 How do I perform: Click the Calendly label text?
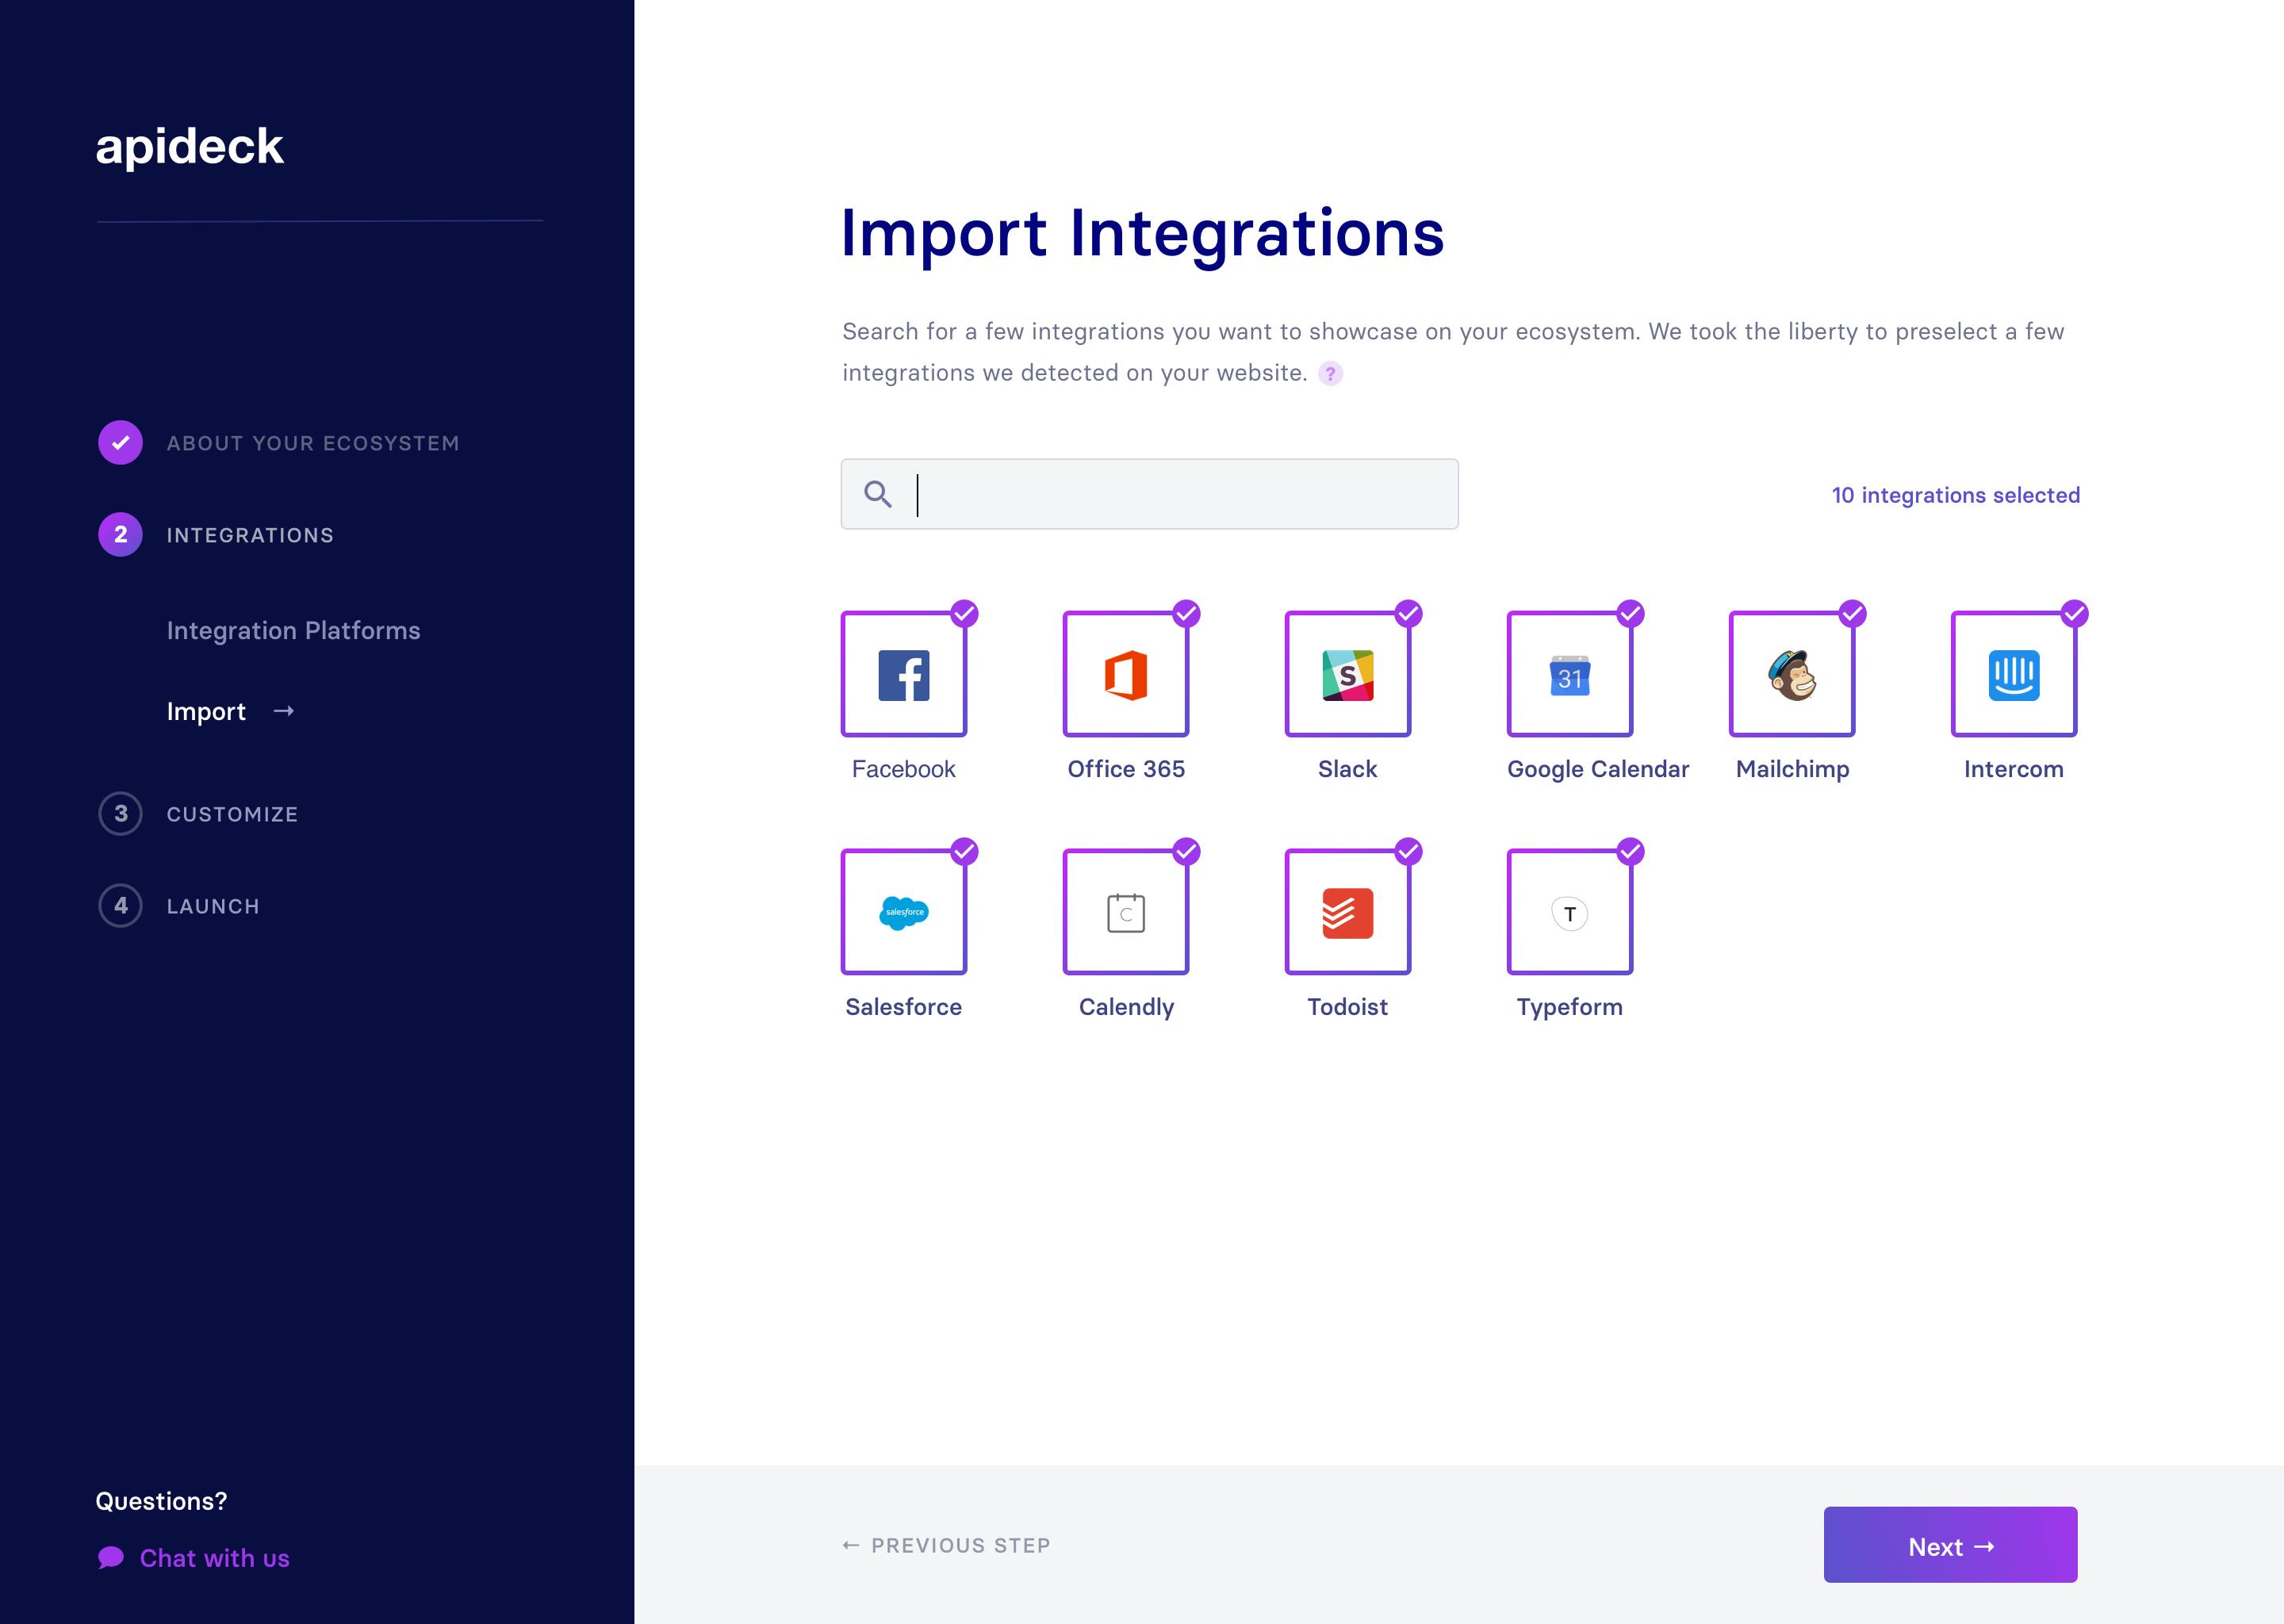(x=1126, y=1007)
